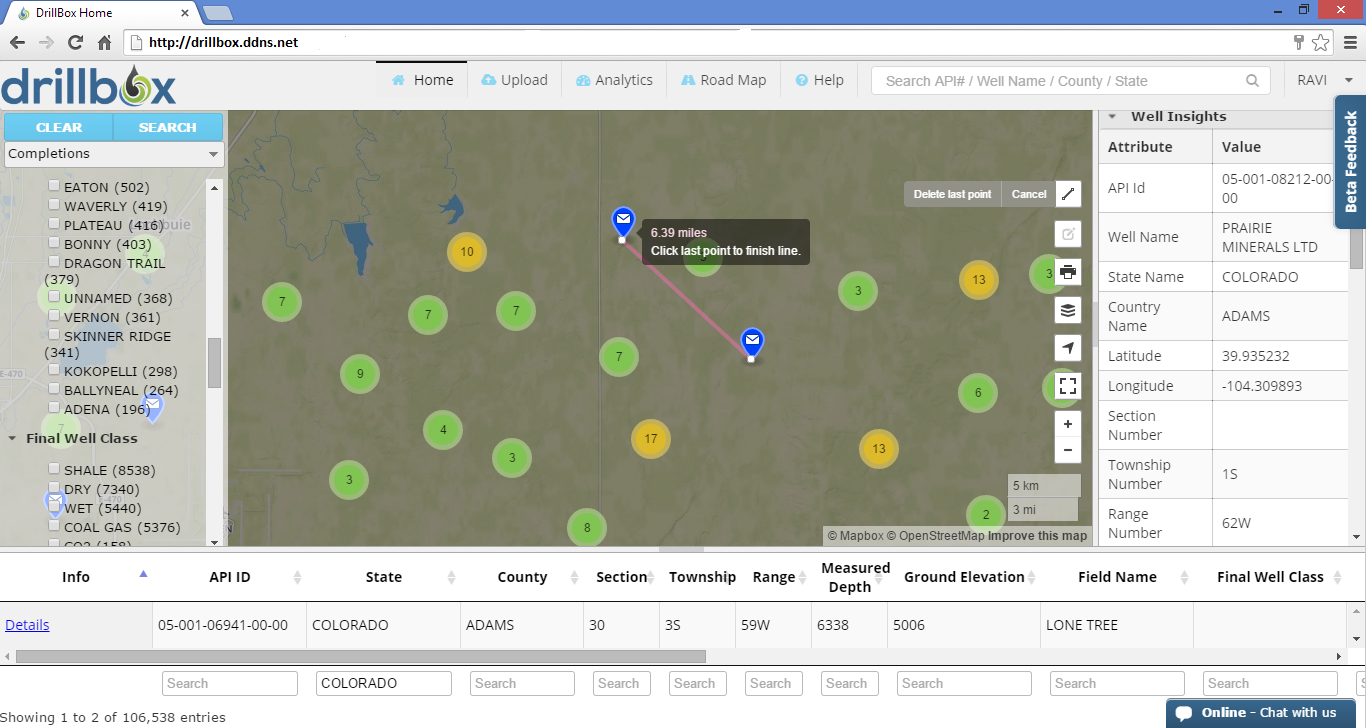Image resolution: width=1366 pixels, height=728 pixels.
Task: Click the SEARCH filter button
Action: (x=168, y=128)
